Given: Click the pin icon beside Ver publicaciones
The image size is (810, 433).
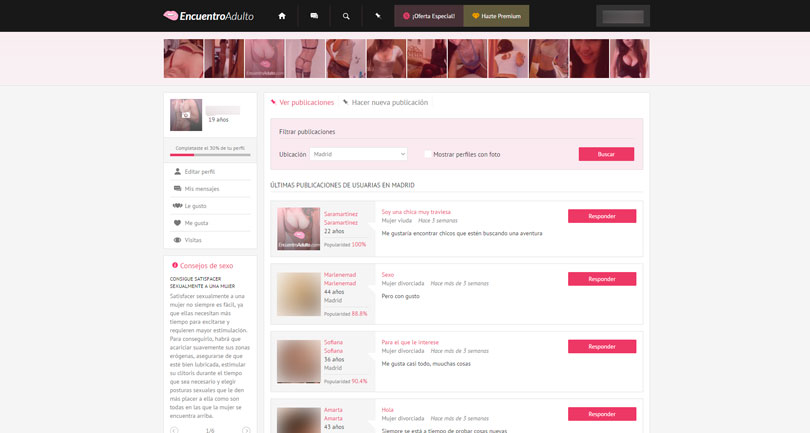Looking at the screenshot, I should [273, 102].
